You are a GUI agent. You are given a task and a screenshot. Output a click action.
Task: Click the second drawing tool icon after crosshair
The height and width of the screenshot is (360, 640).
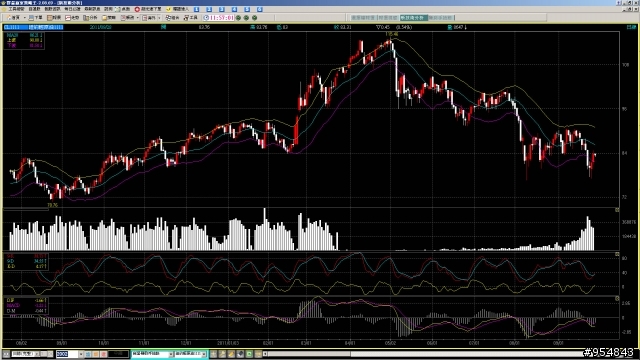coord(222,354)
